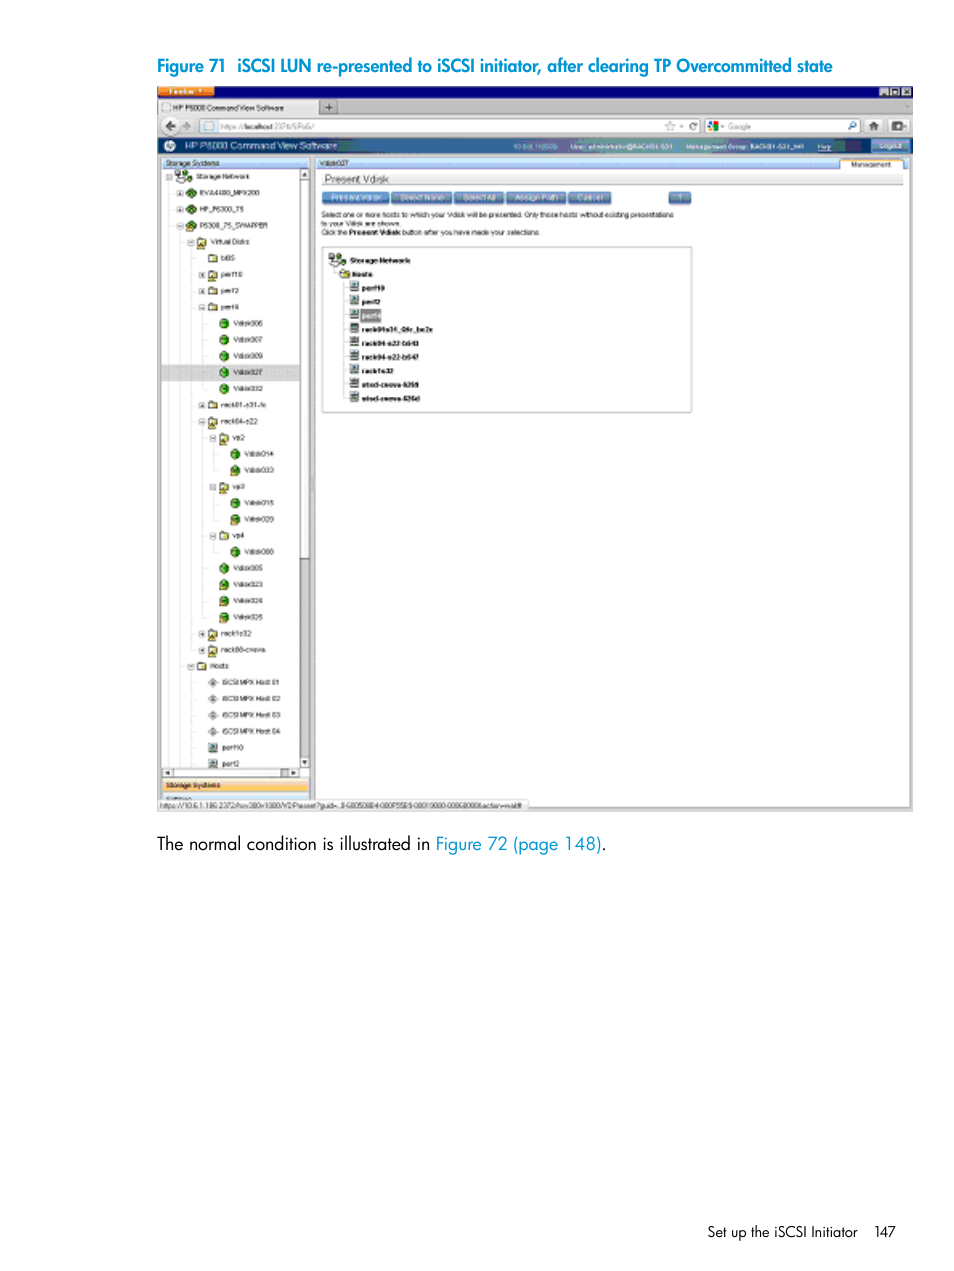Click the Hosts folder icon in right panel

[344, 274]
